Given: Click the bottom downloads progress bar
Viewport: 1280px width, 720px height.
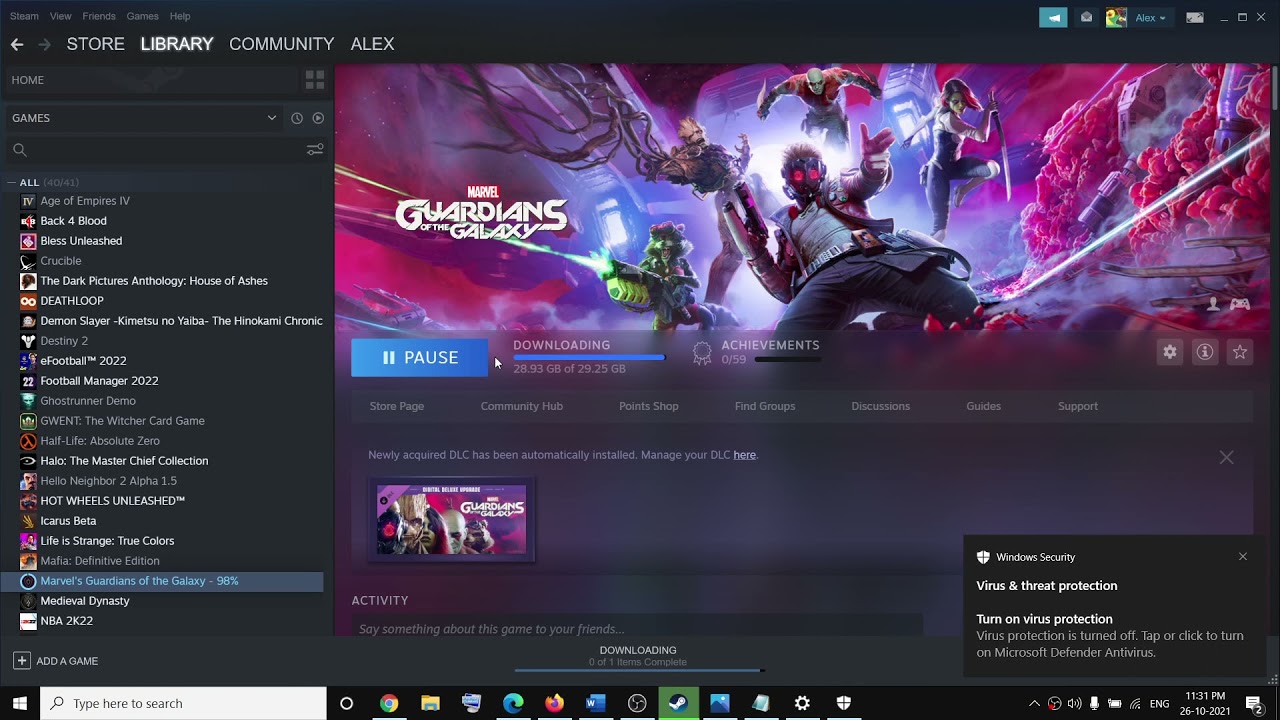Looking at the screenshot, I should click(638, 670).
